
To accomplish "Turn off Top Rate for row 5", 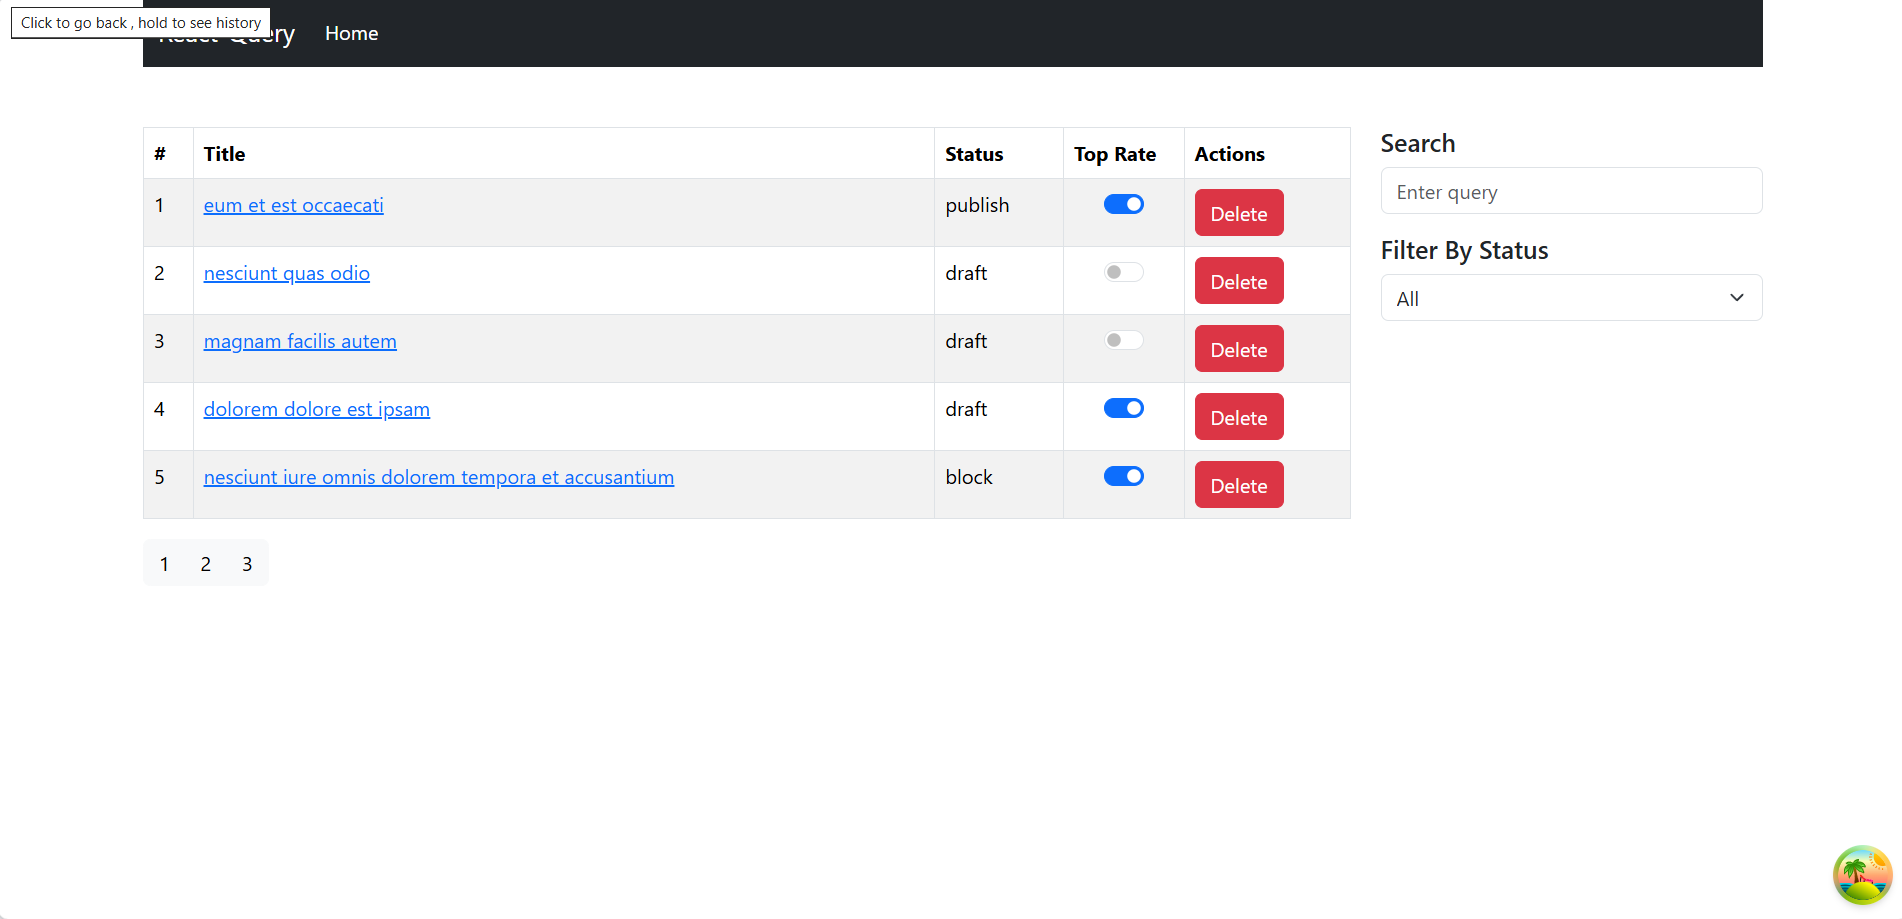I will point(1123,477).
